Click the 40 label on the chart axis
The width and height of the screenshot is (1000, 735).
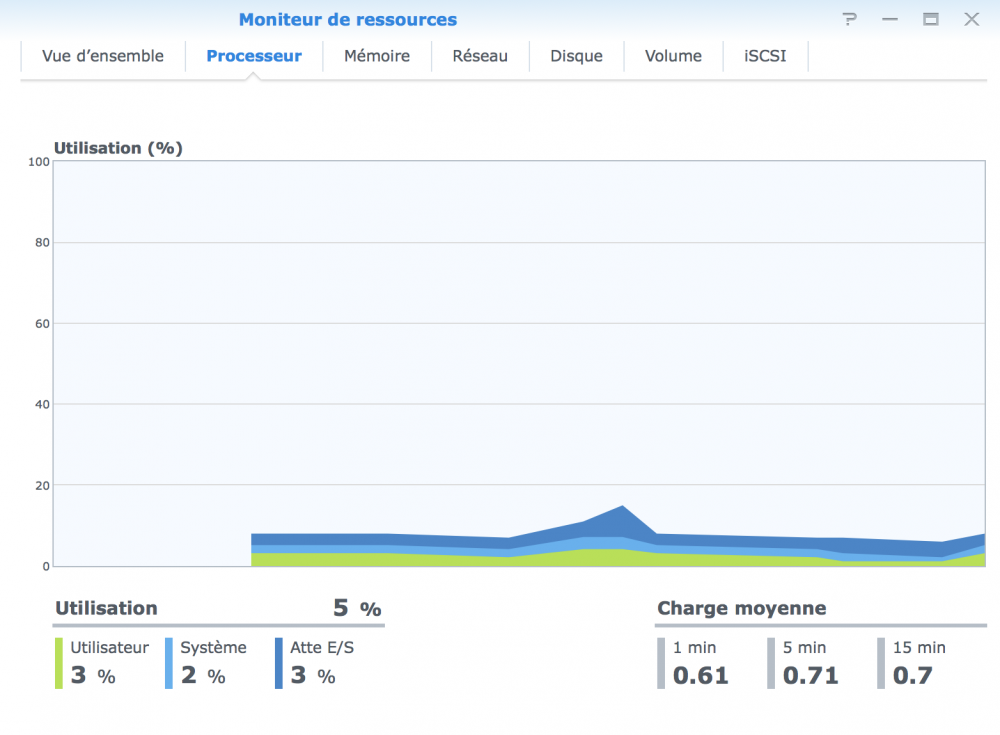point(42,405)
